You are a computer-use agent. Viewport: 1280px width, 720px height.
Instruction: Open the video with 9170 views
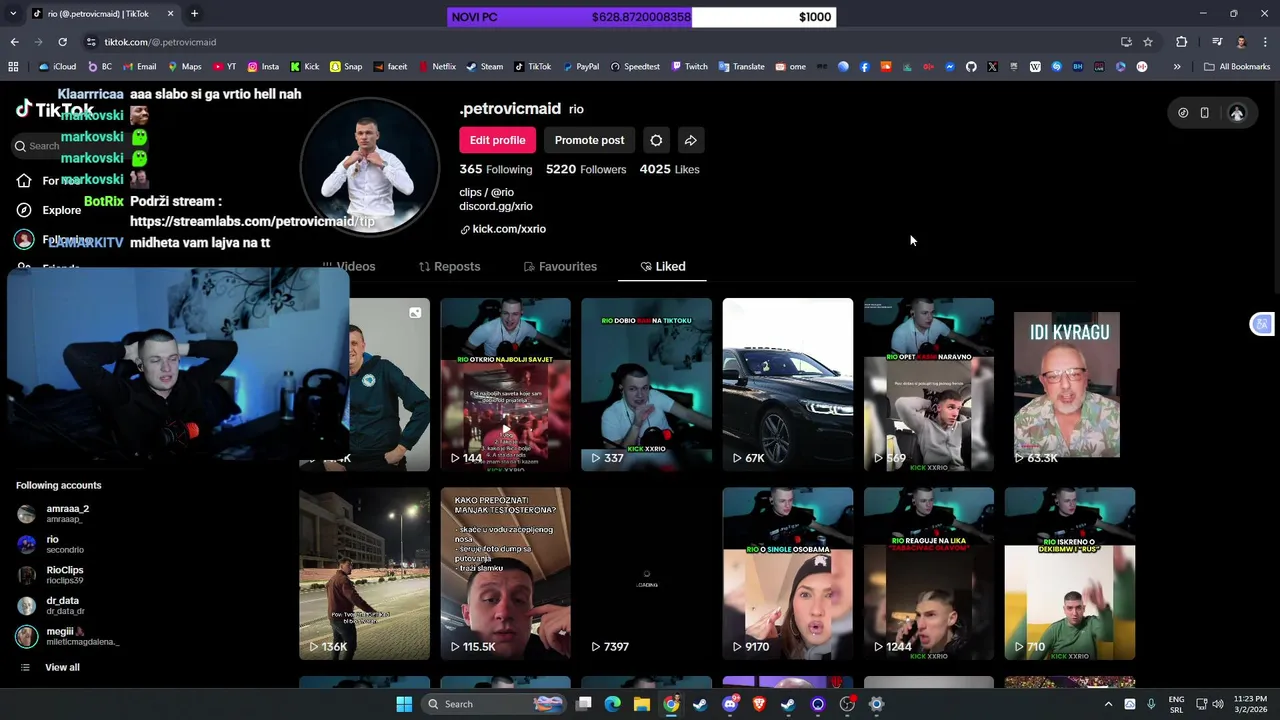[x=788, y=574]
